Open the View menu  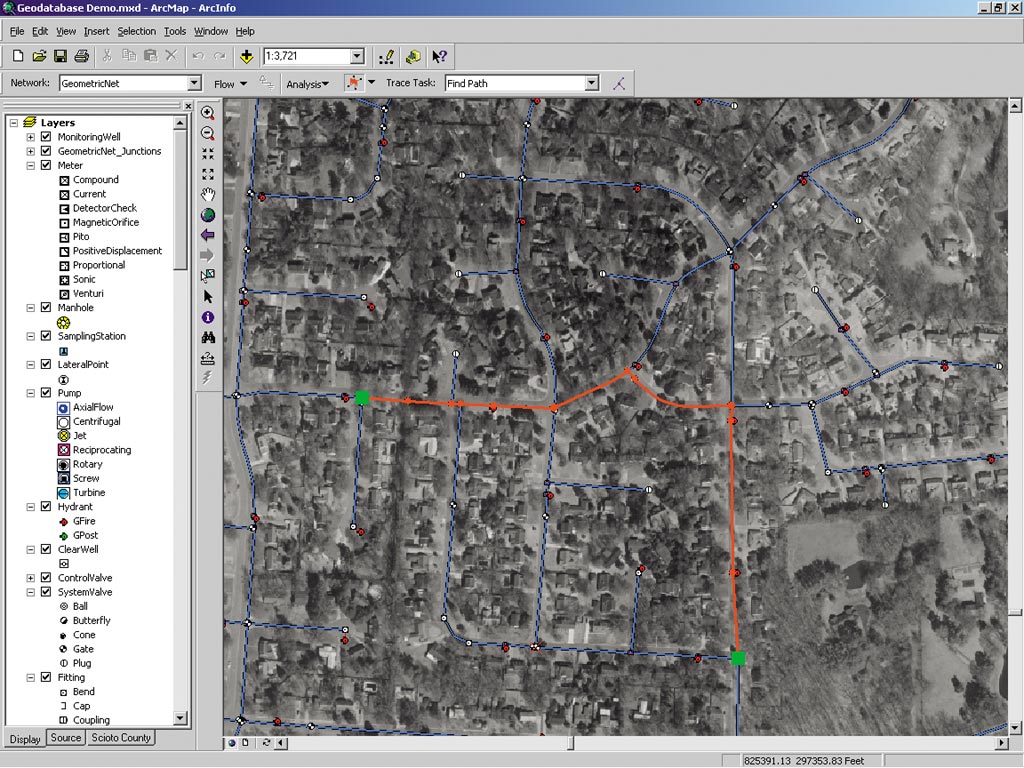point(65,31)
